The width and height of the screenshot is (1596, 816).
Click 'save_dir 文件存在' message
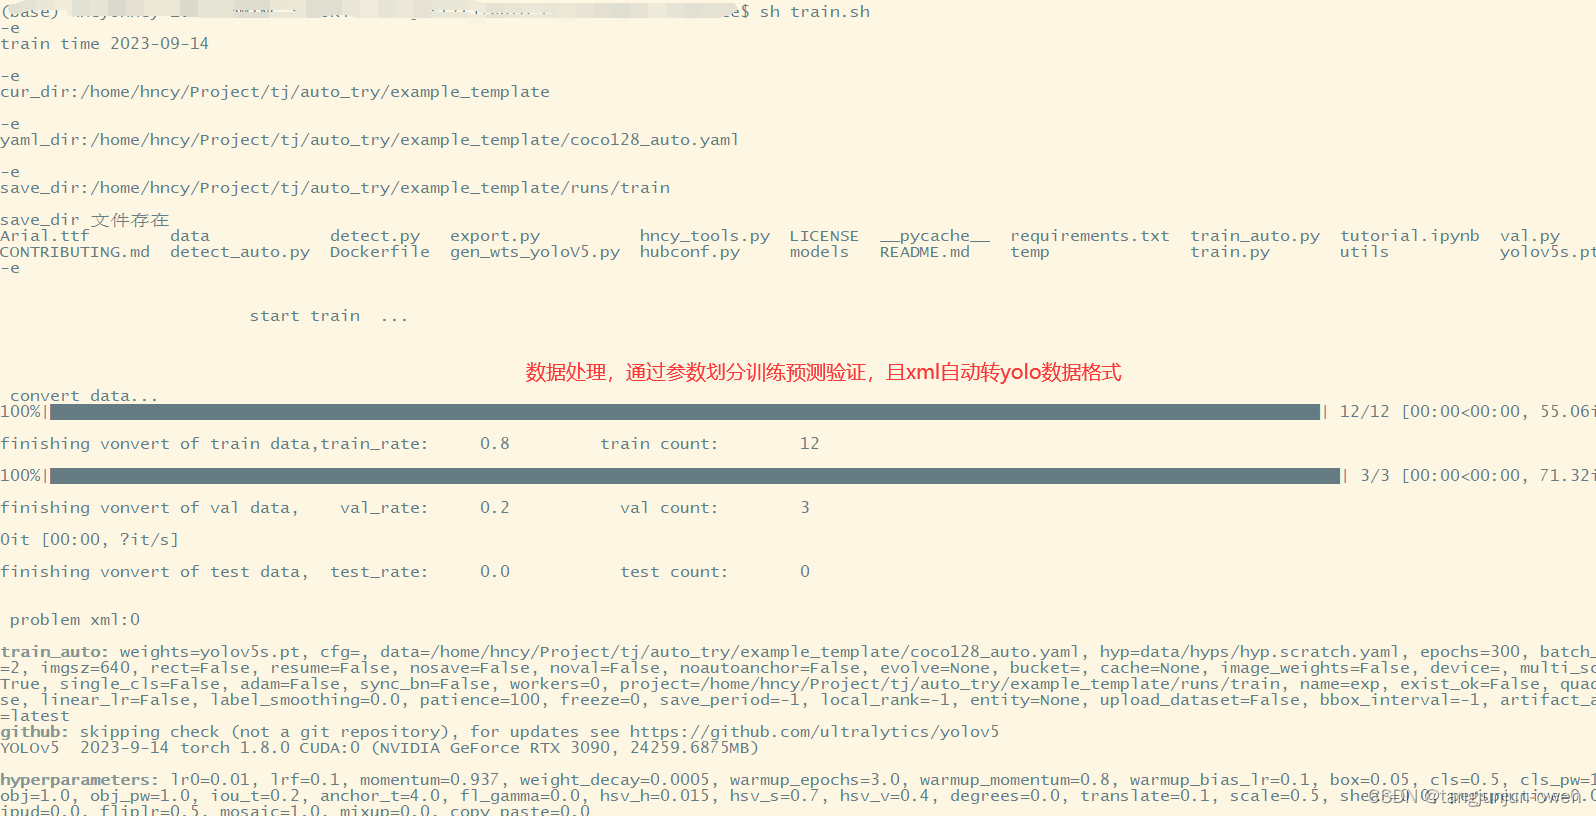click(x=85, y=220)
